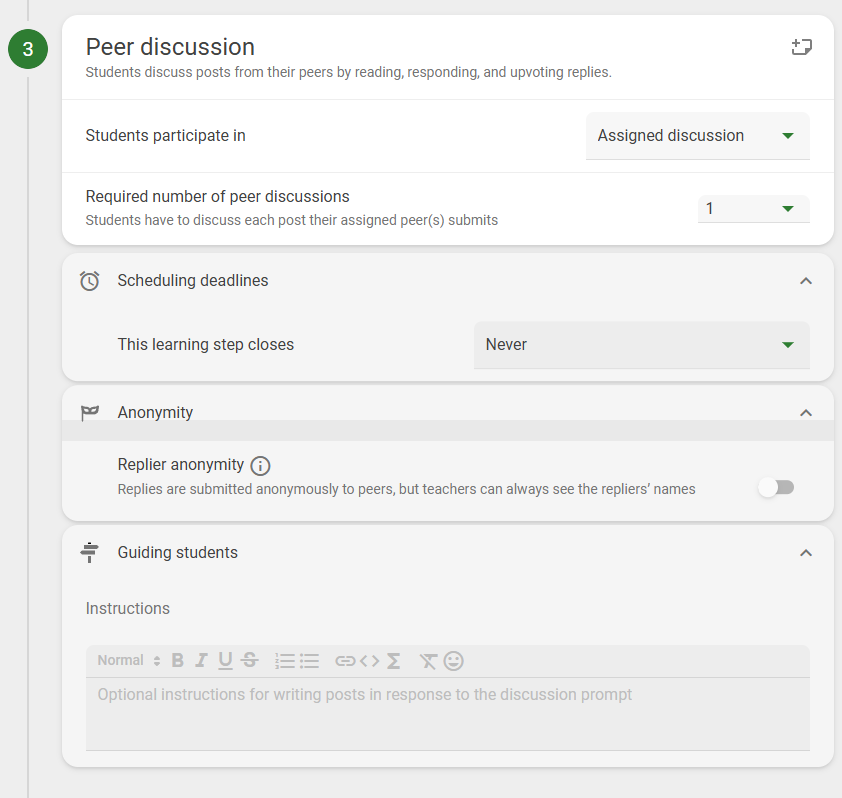This screenshot has width=842, height=798.
Task: Change the required number of peer discussions
Action: pos(753,209)
